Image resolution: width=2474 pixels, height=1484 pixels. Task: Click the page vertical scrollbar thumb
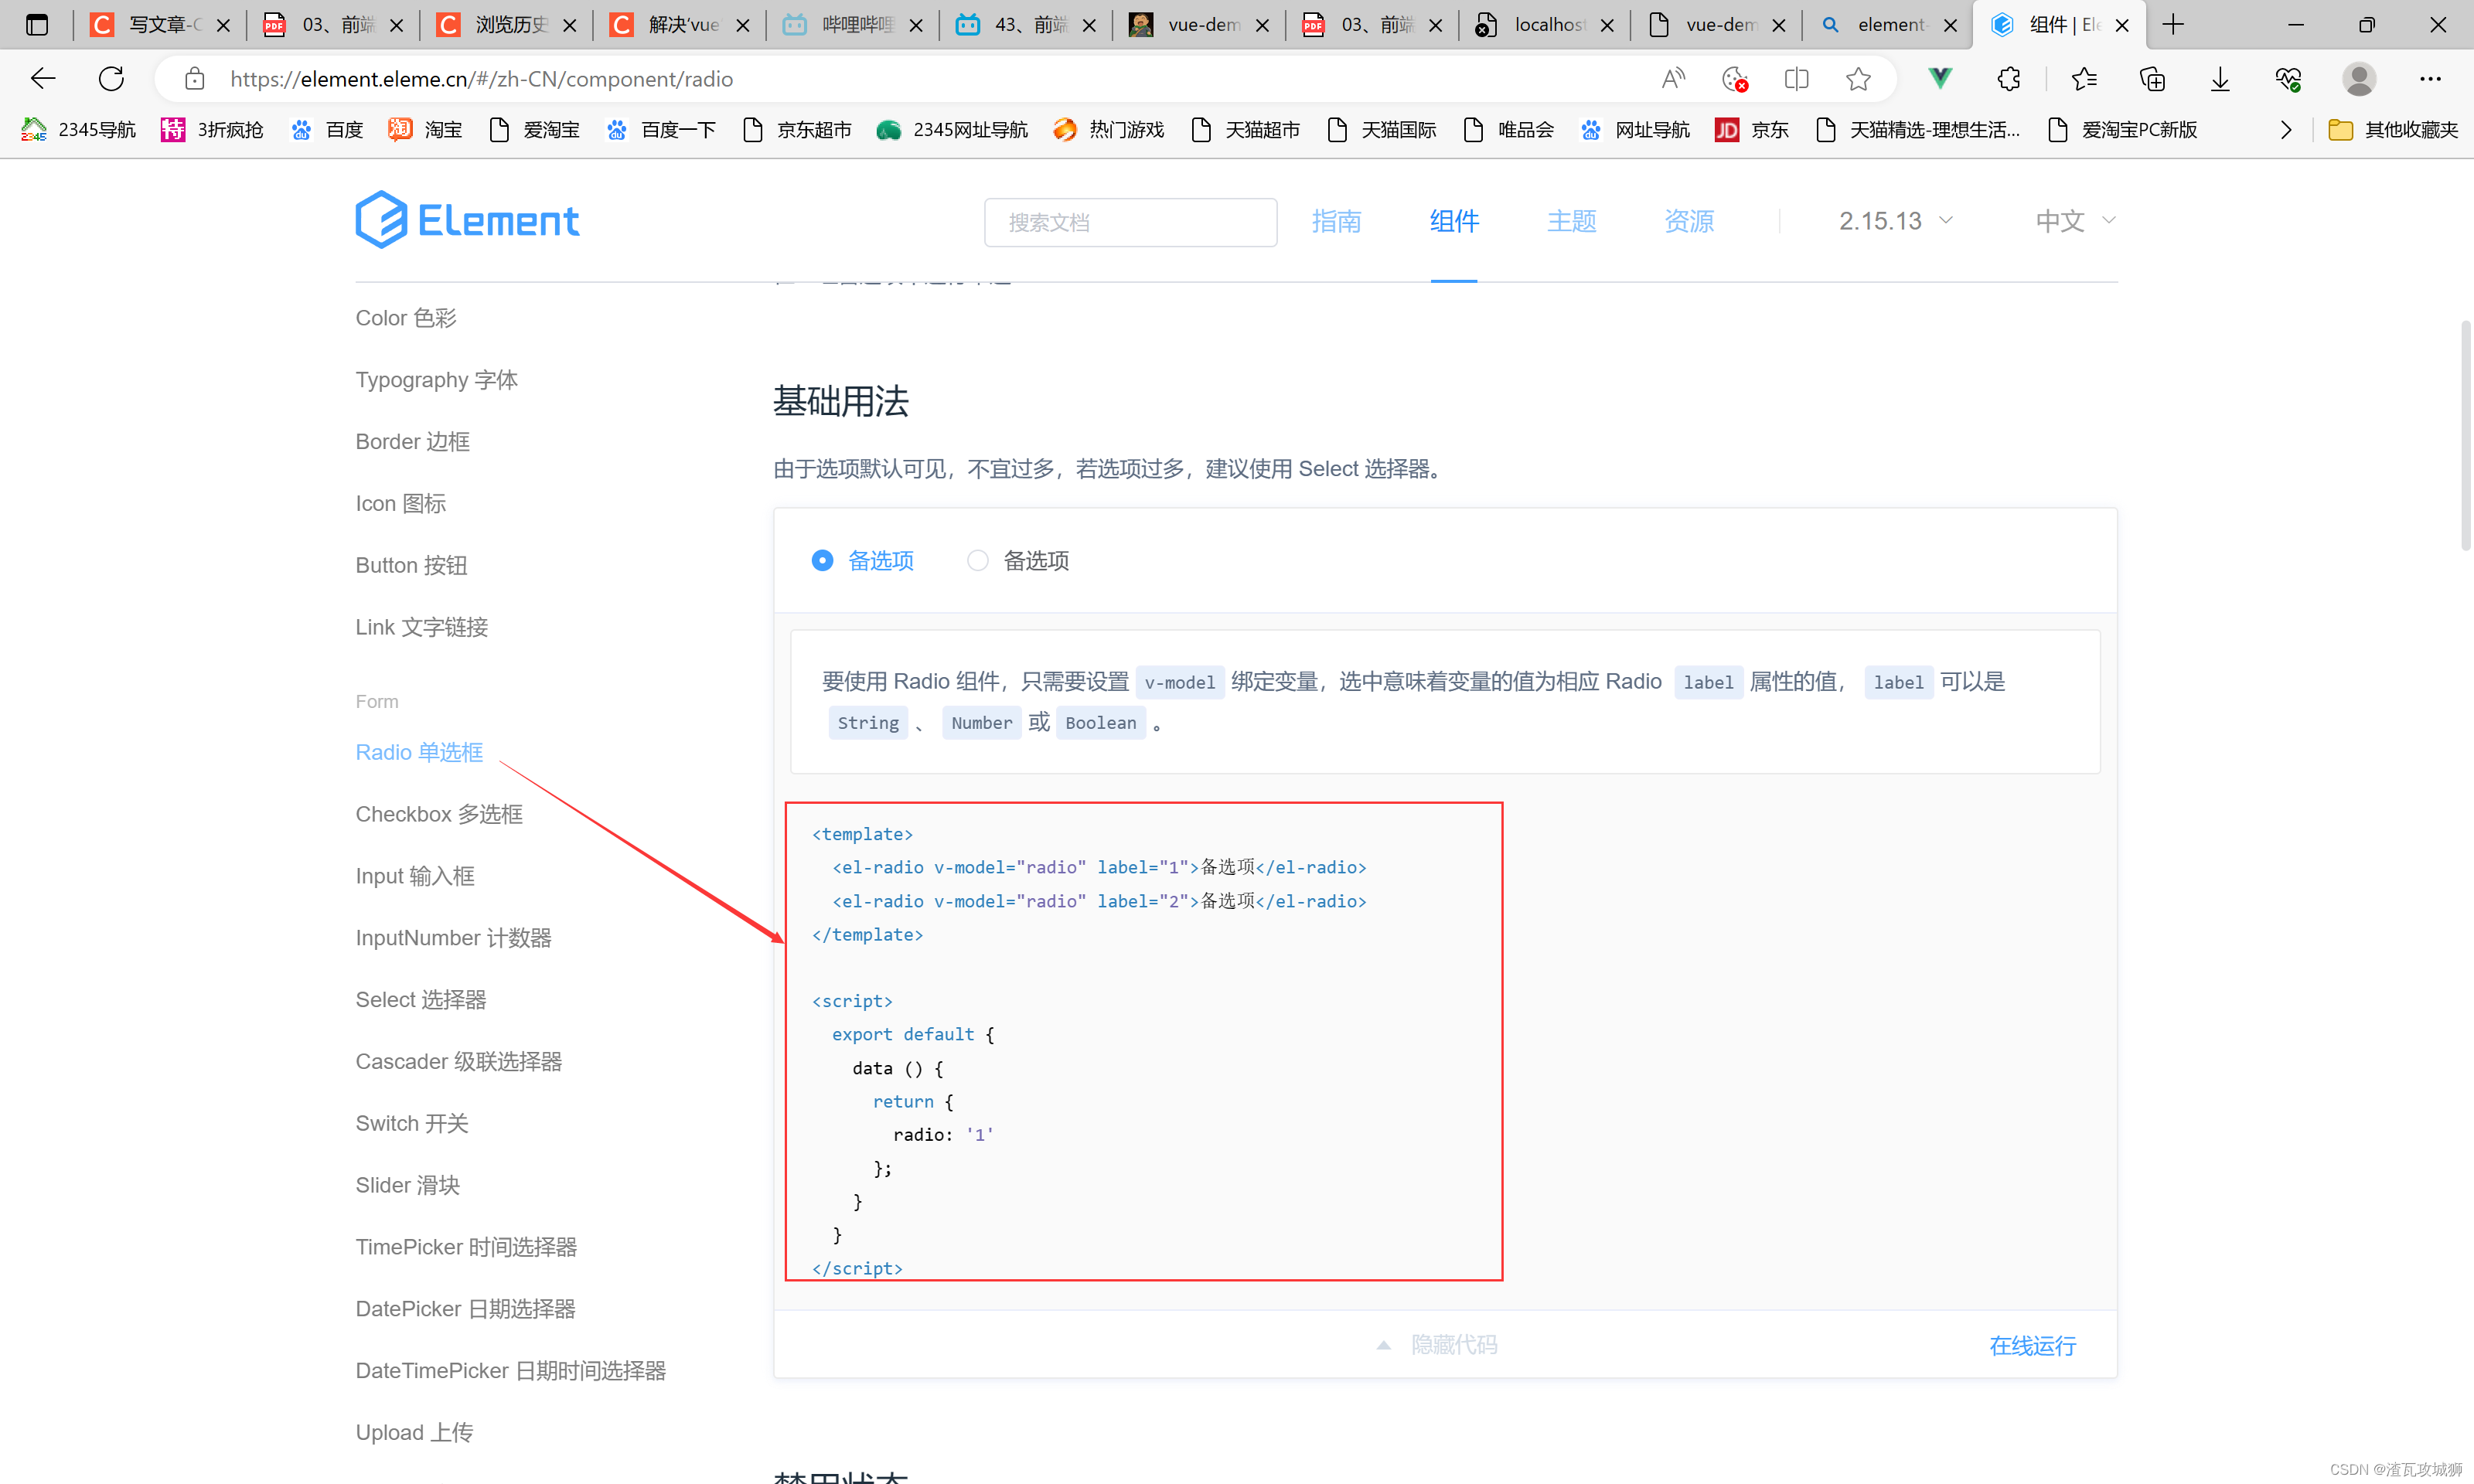click(x=2465, y=435)
